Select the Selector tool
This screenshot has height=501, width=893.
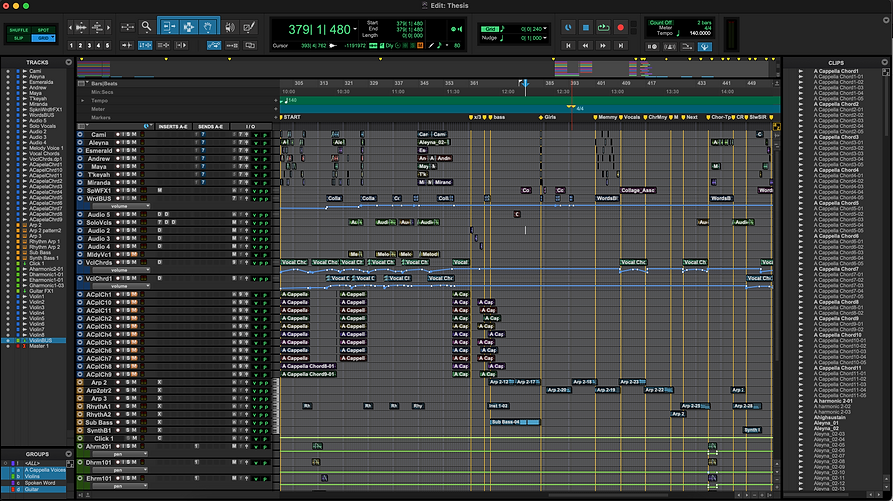189,27
